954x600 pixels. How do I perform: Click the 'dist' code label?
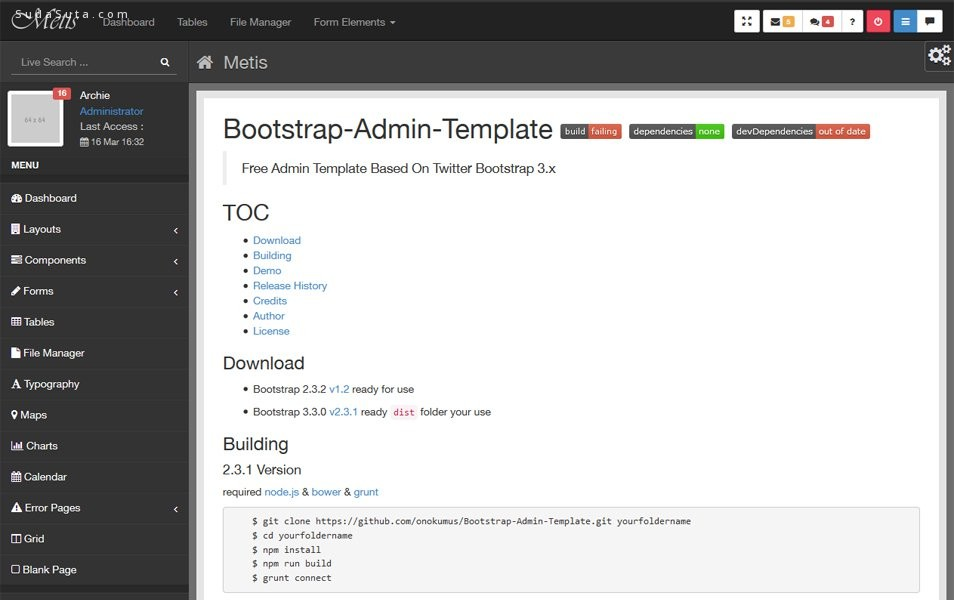pyautogui.click(x=403, y=413)
